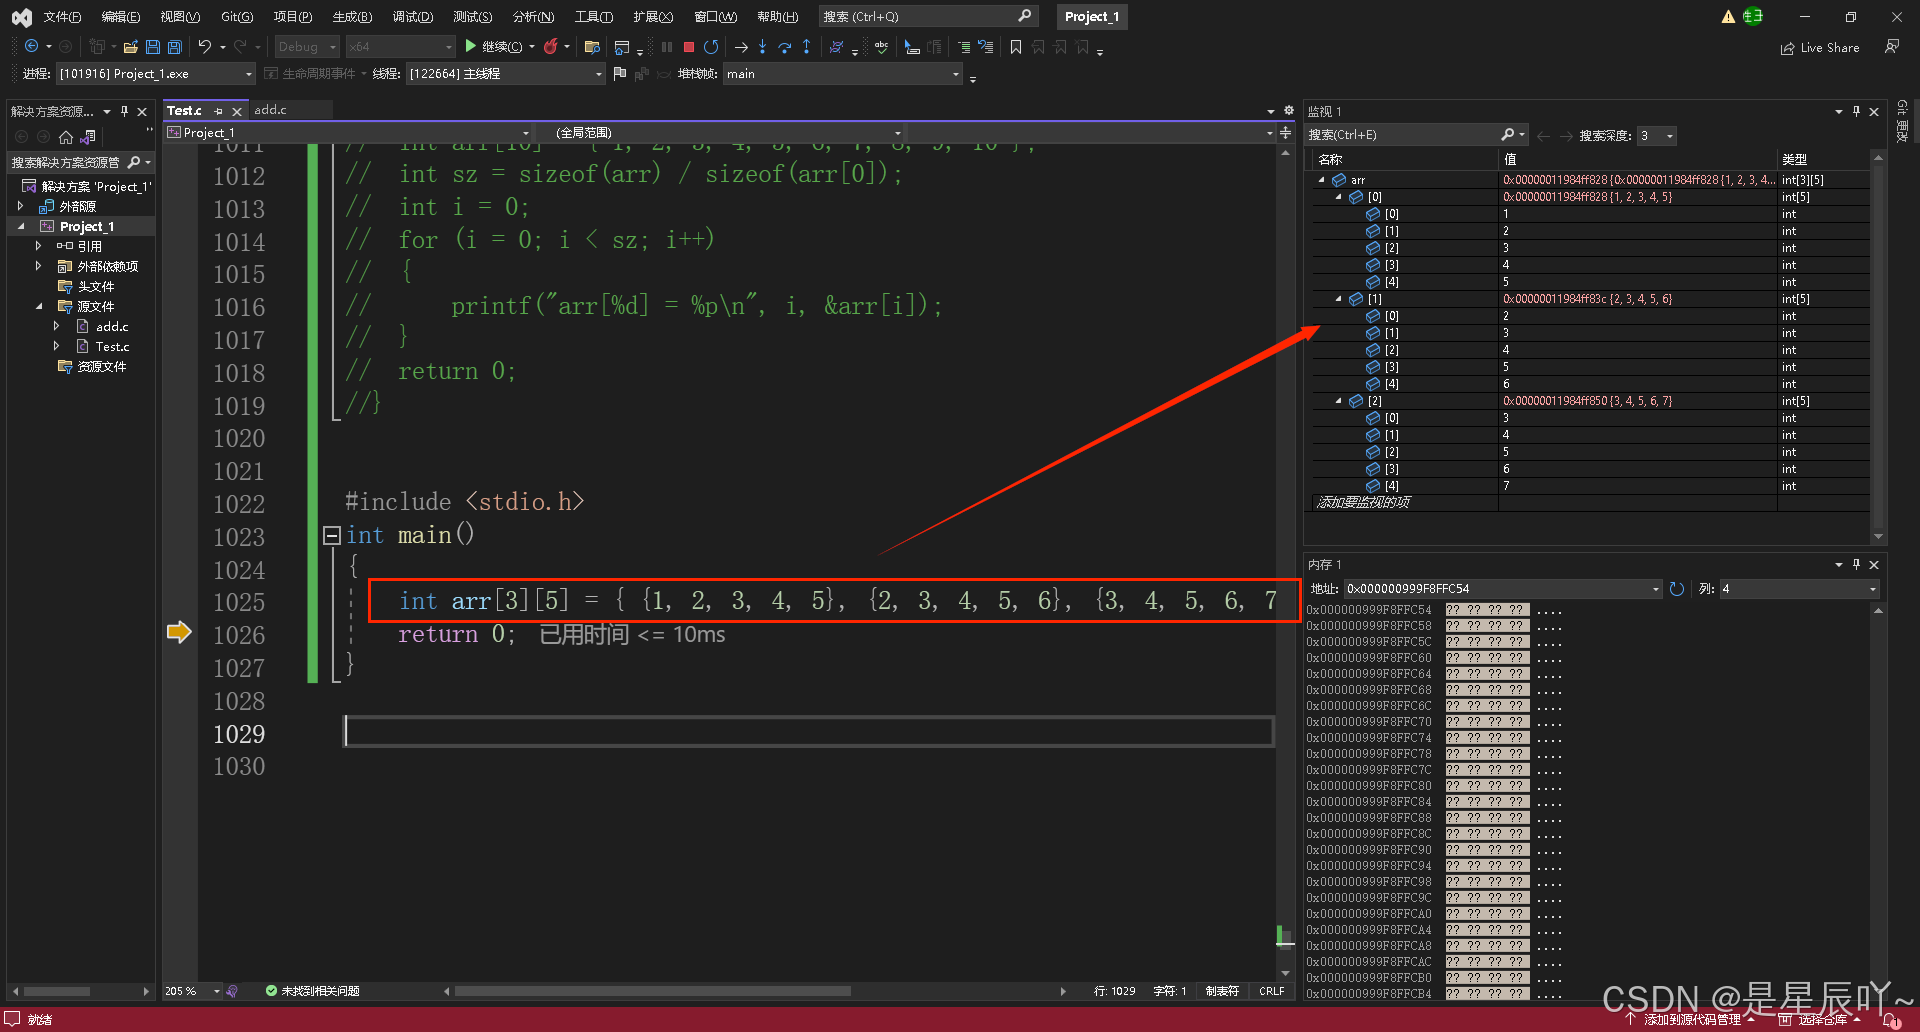Image resolution: width=1920 pixels, height=1032 pixels.
Task: Click the Hot Reload flame icon
Action: point(550,46)
